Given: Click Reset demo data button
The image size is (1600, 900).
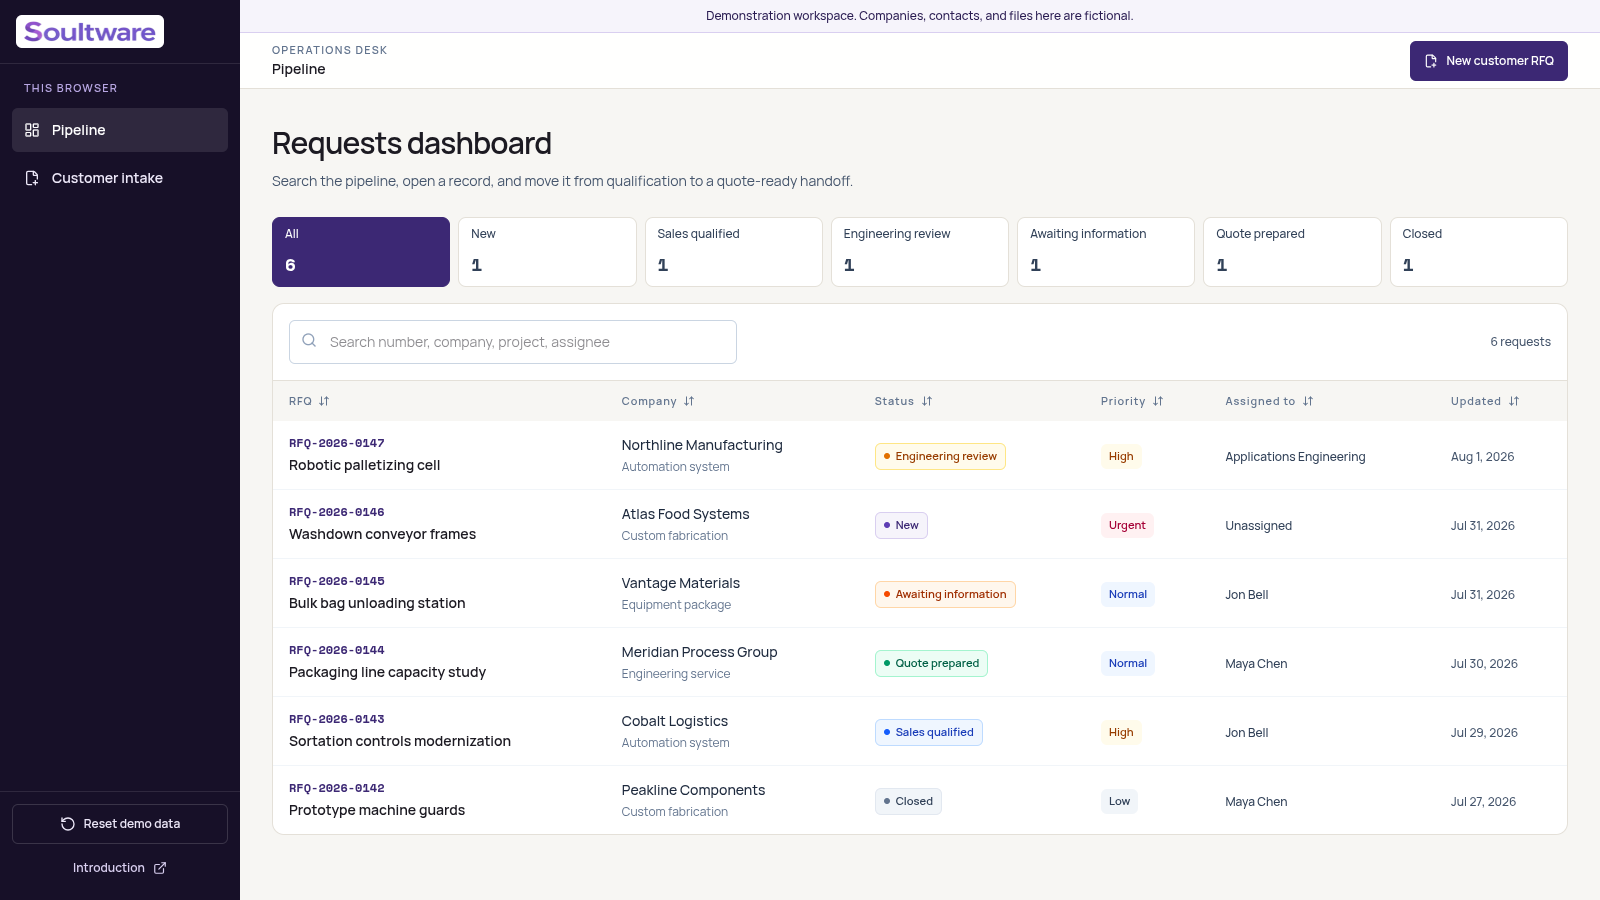Looking at the screenshot, I should [x=120, y=824].
